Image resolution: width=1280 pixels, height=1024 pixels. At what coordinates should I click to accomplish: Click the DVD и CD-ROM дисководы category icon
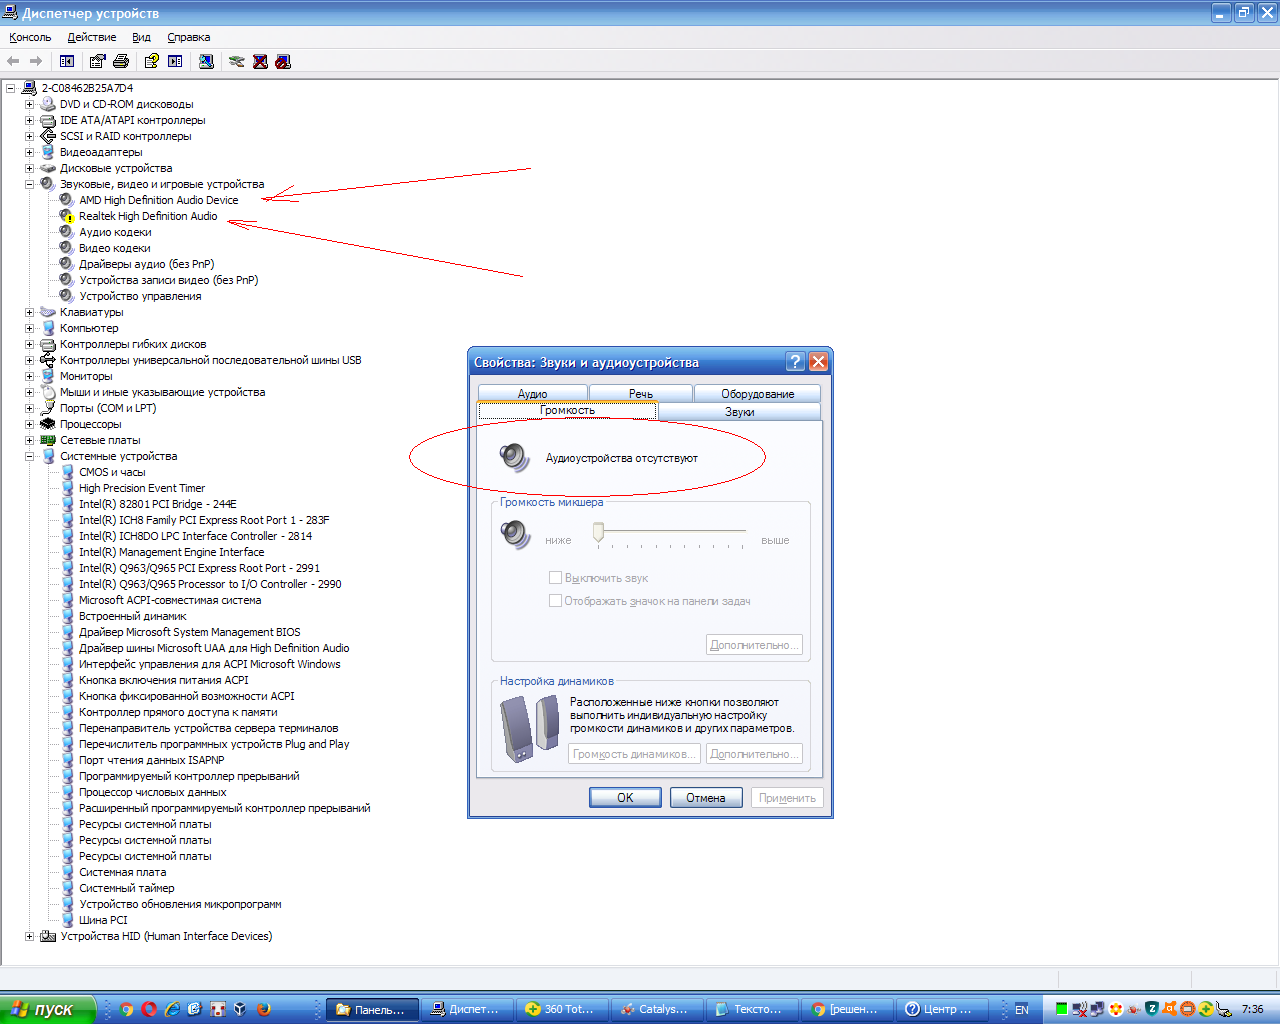[x=48, y=104]
